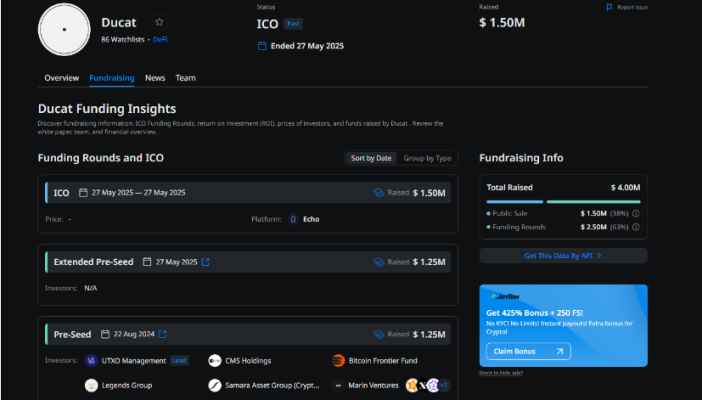This screenshot has width=702, height=400.
Task: Click the CMS Holdings investor logo
Action: (215, 360)
